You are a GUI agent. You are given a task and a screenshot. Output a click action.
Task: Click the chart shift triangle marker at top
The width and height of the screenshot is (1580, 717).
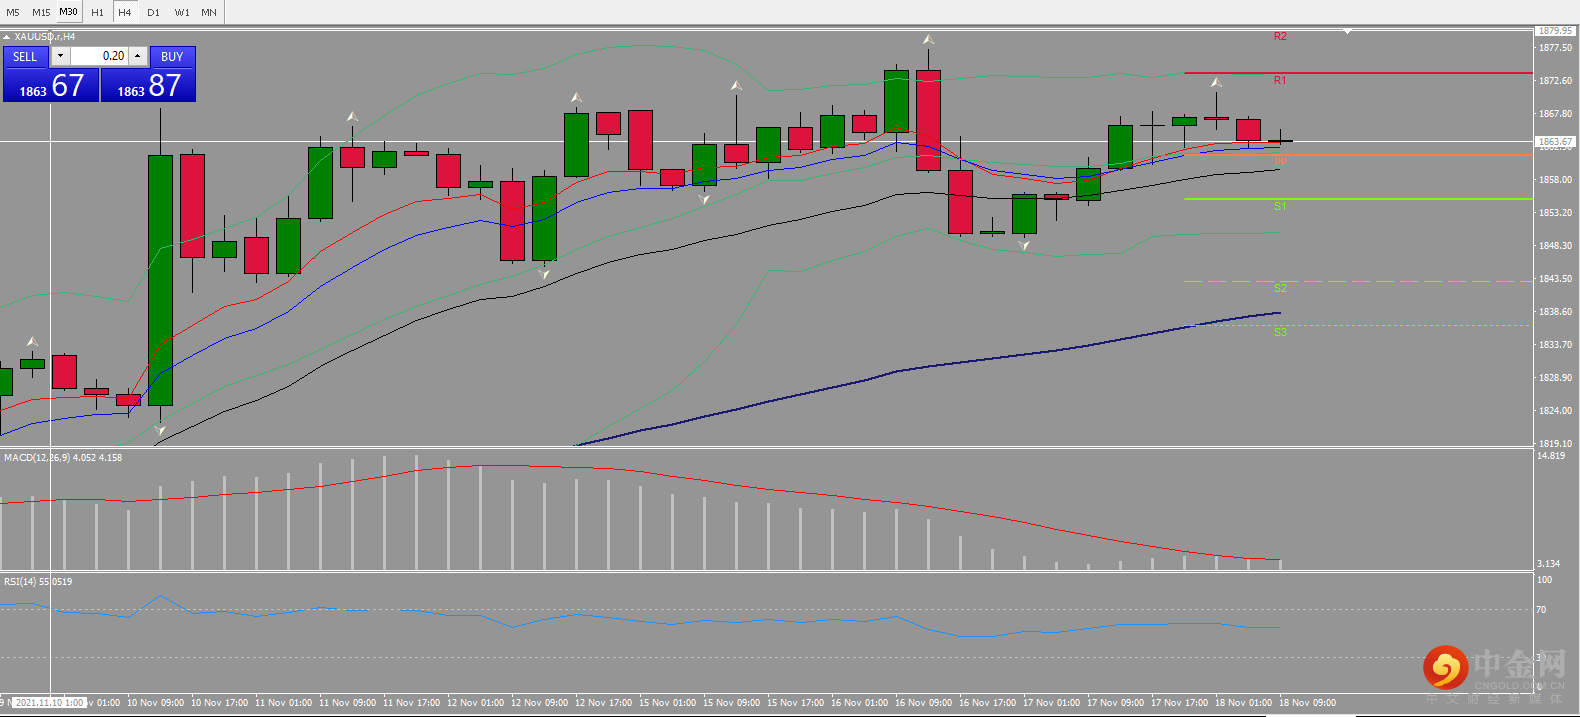point(1347,31)
